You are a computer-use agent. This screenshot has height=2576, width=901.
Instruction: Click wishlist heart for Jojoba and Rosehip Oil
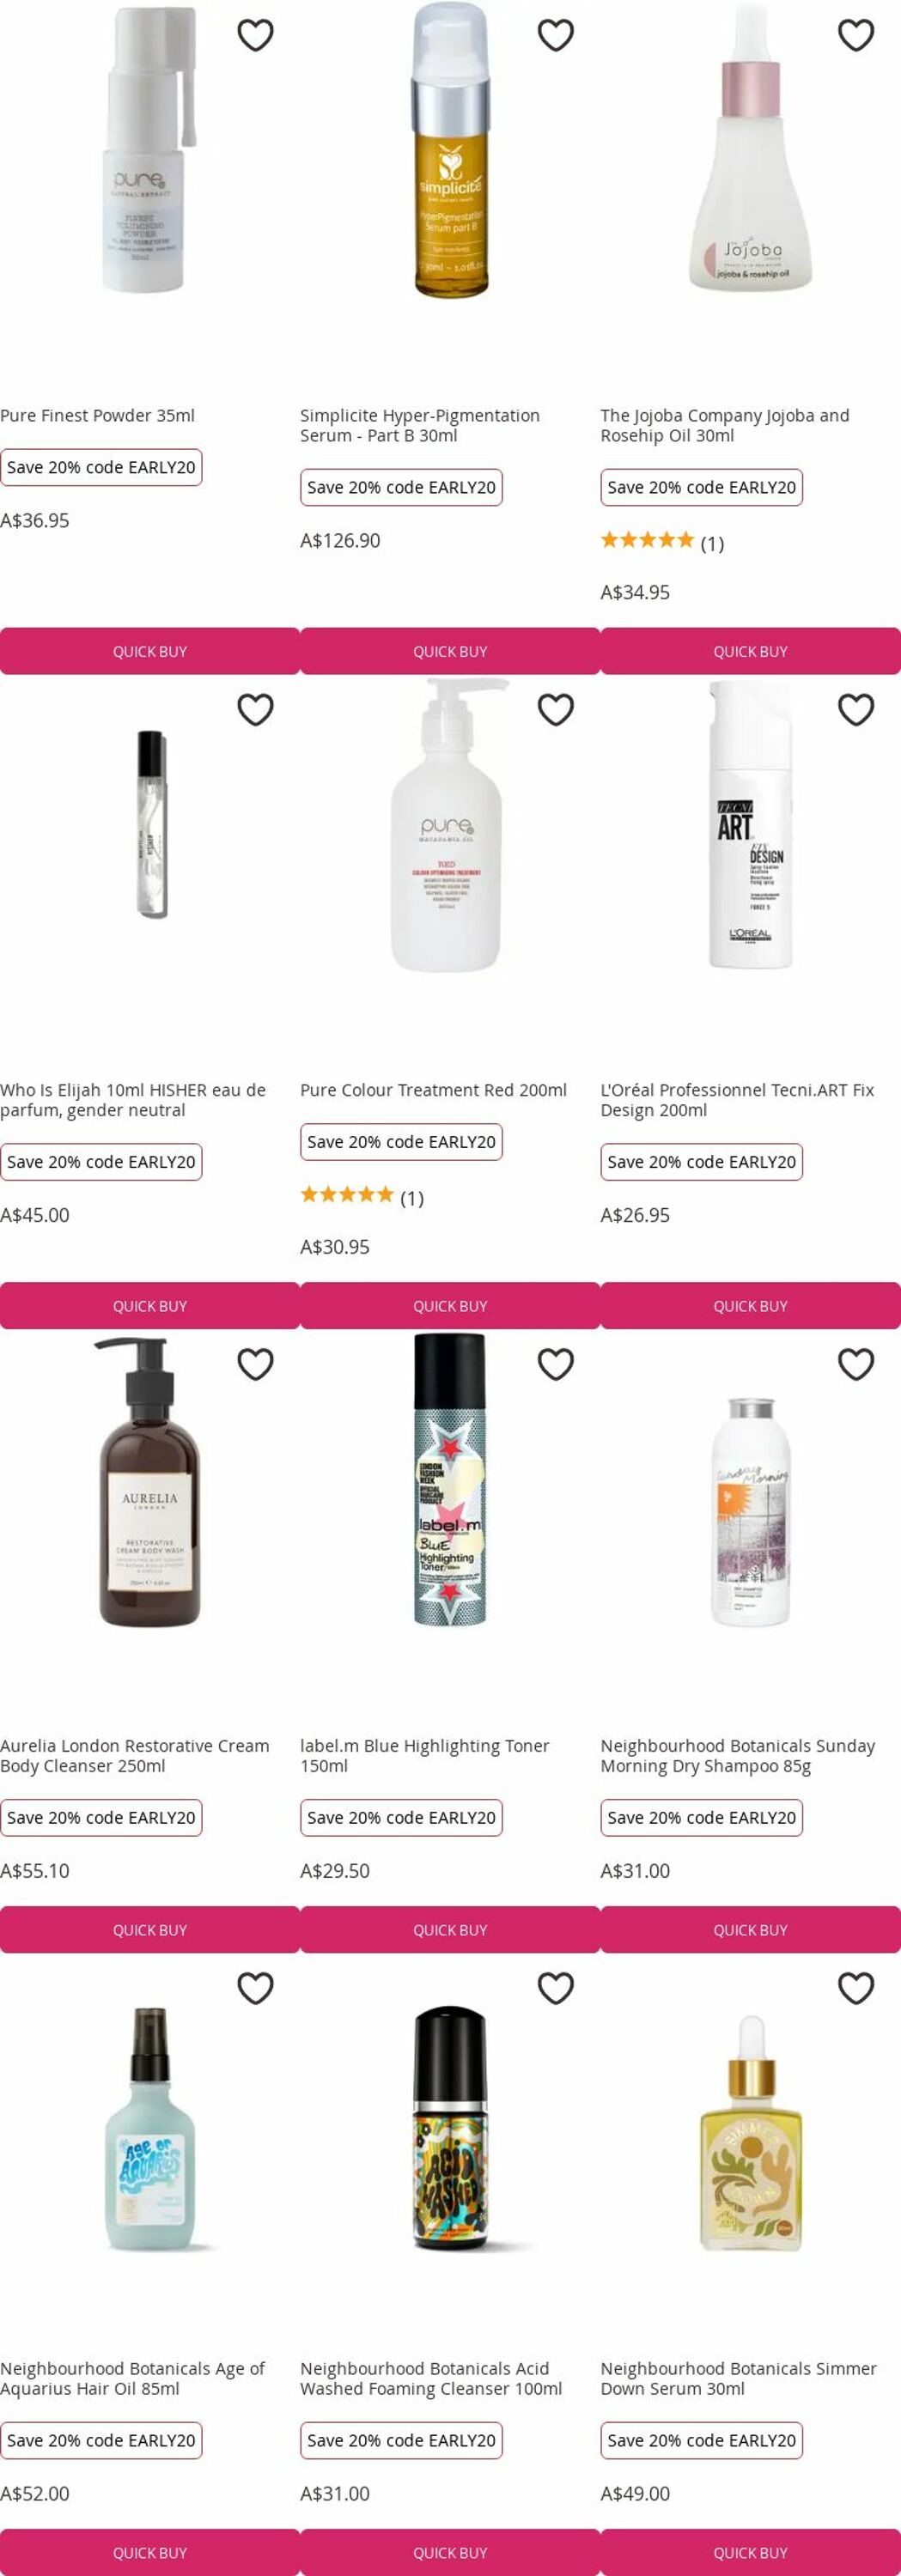(x=856, y=35)
